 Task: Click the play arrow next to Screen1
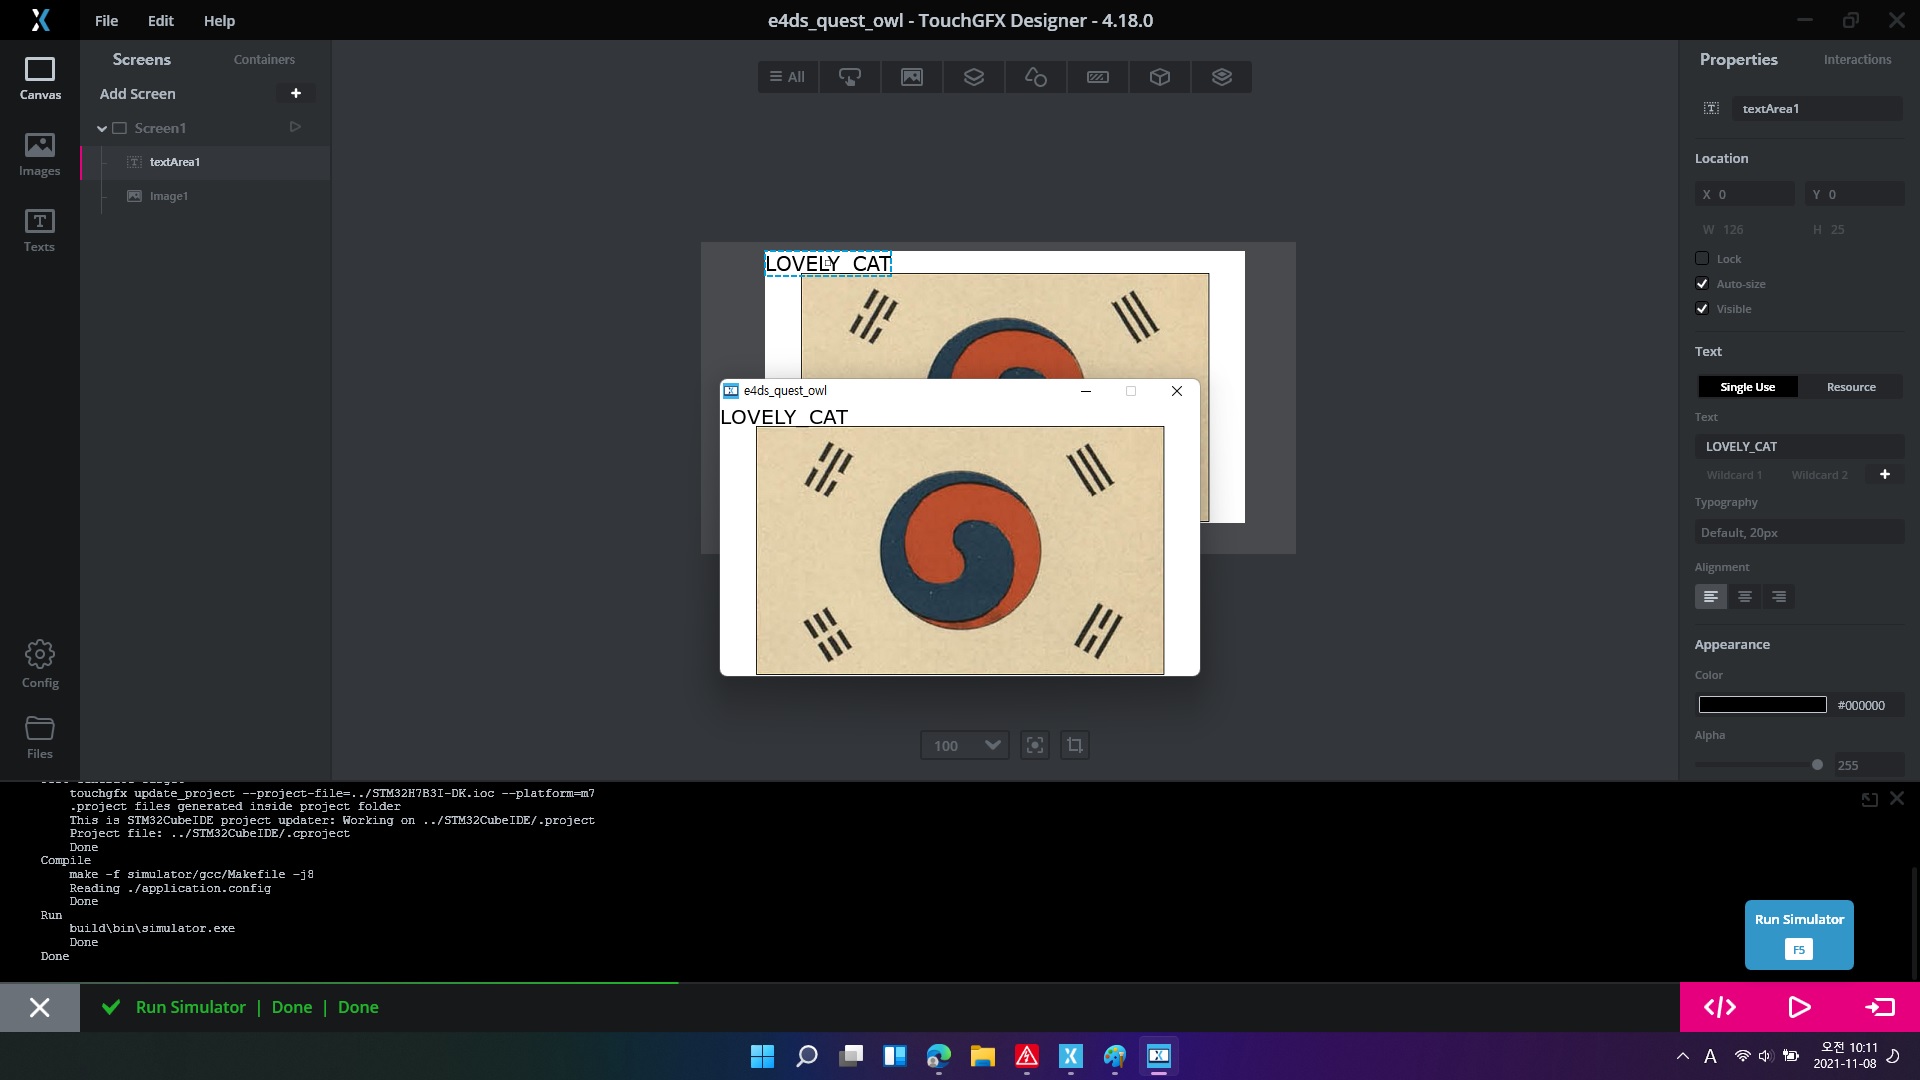[x=295, y=127]
